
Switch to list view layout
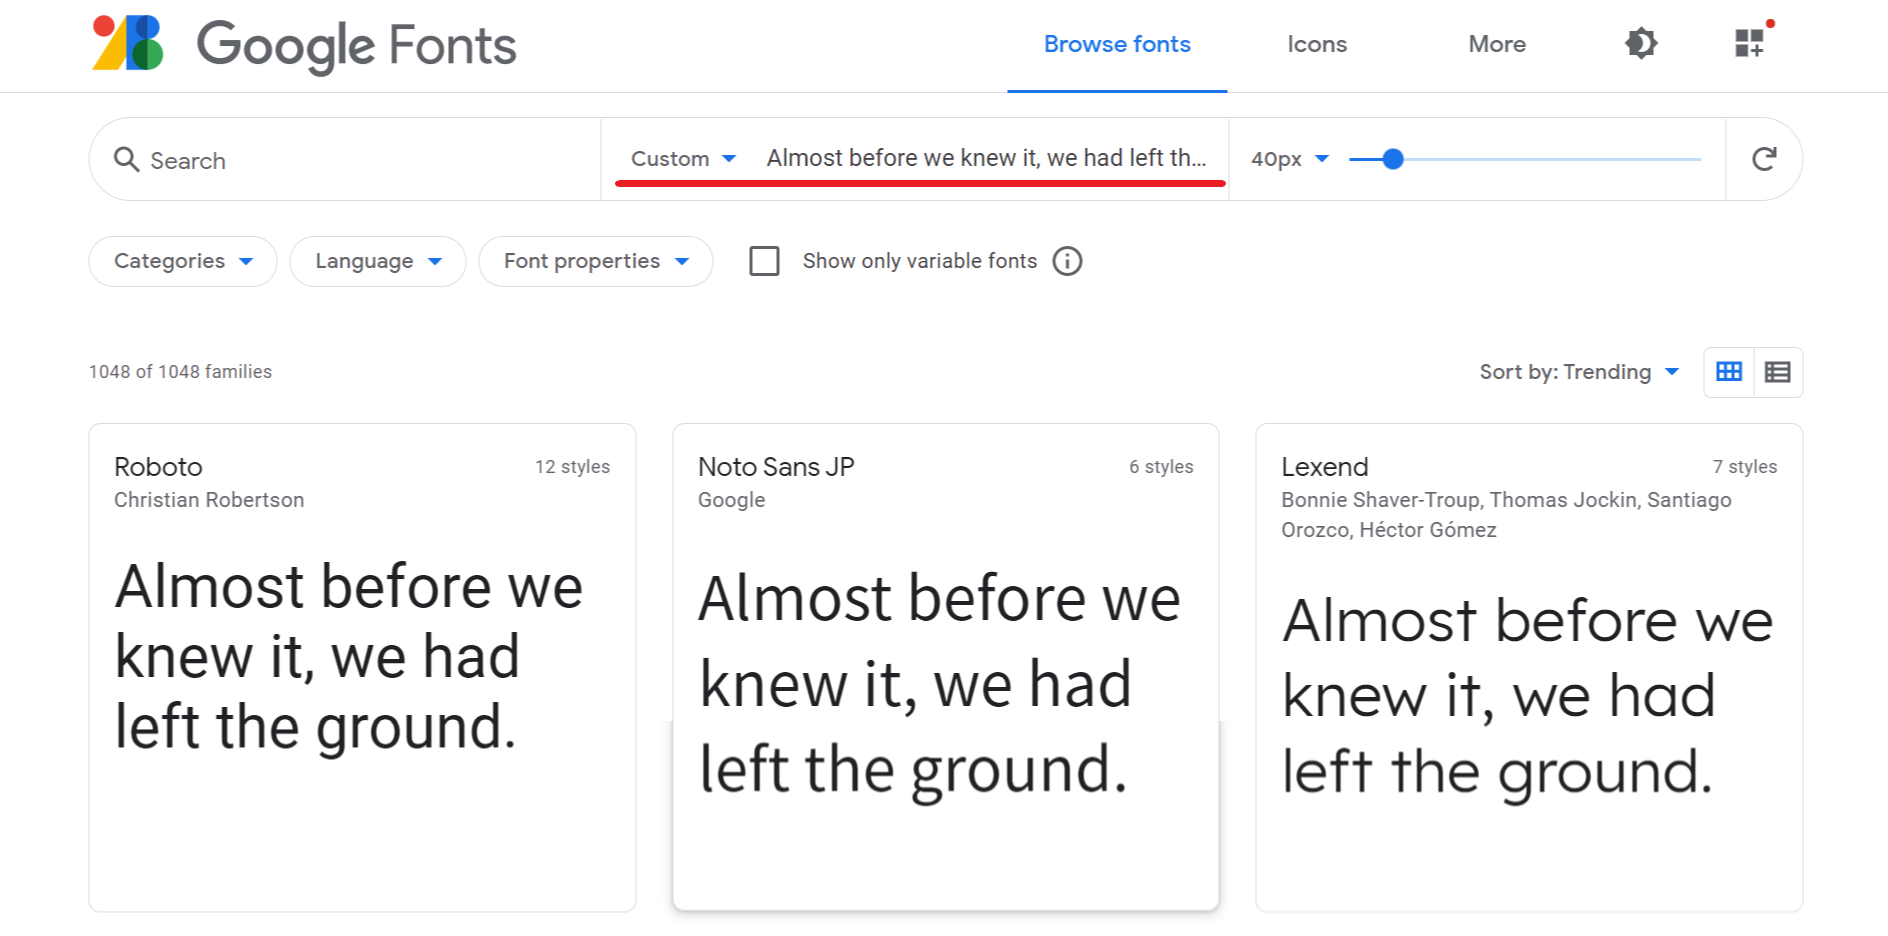click(1778, 371)
